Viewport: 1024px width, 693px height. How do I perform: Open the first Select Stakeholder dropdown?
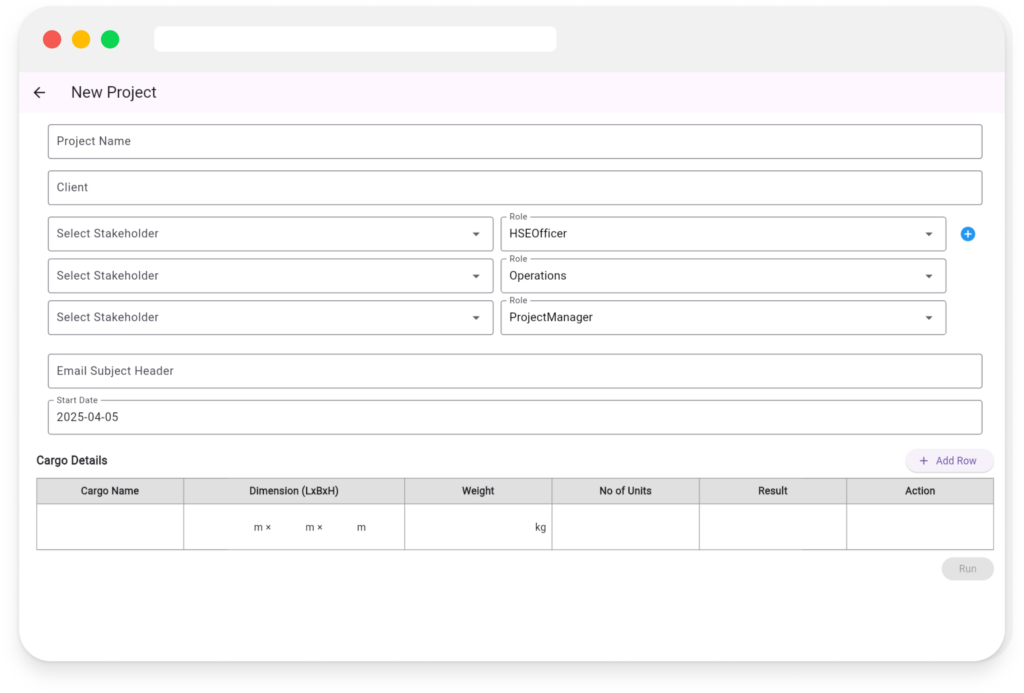pos(270,234)
